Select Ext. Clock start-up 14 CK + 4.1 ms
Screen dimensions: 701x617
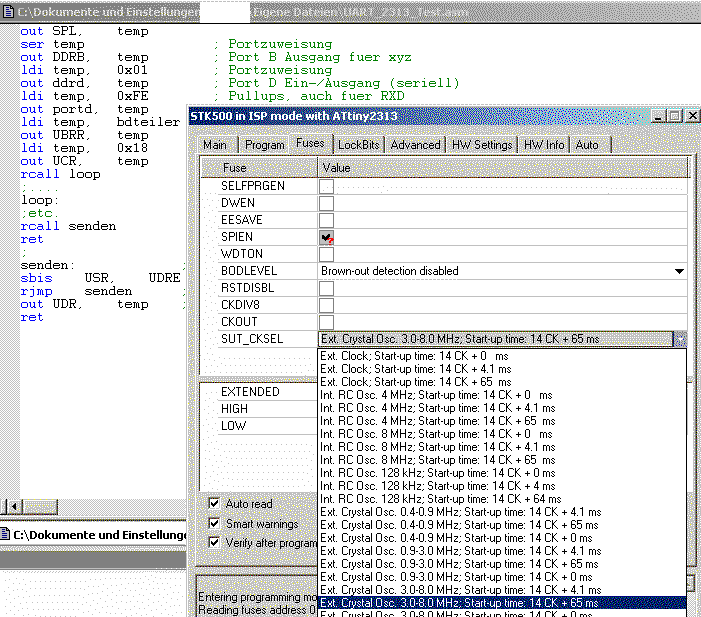[x=502, y=369]
